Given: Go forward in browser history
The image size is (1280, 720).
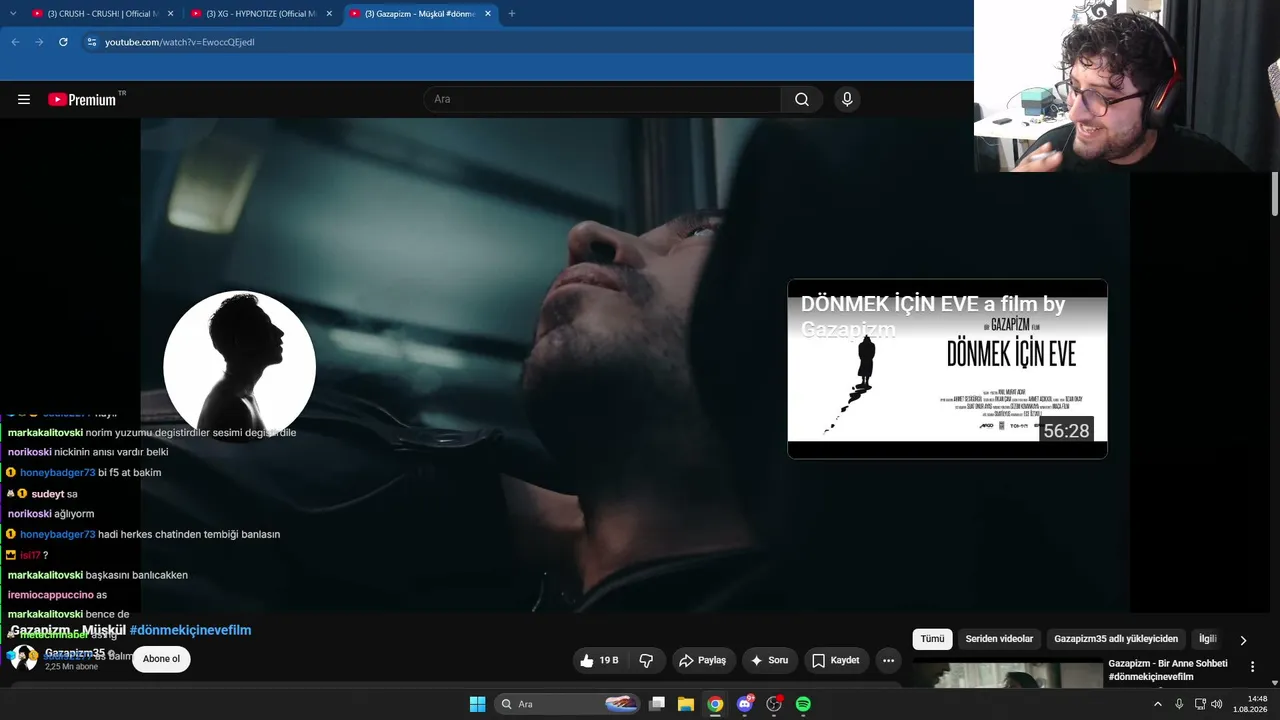Looking at the screenshot, I should pyautogui.click(x=39, y=42).
